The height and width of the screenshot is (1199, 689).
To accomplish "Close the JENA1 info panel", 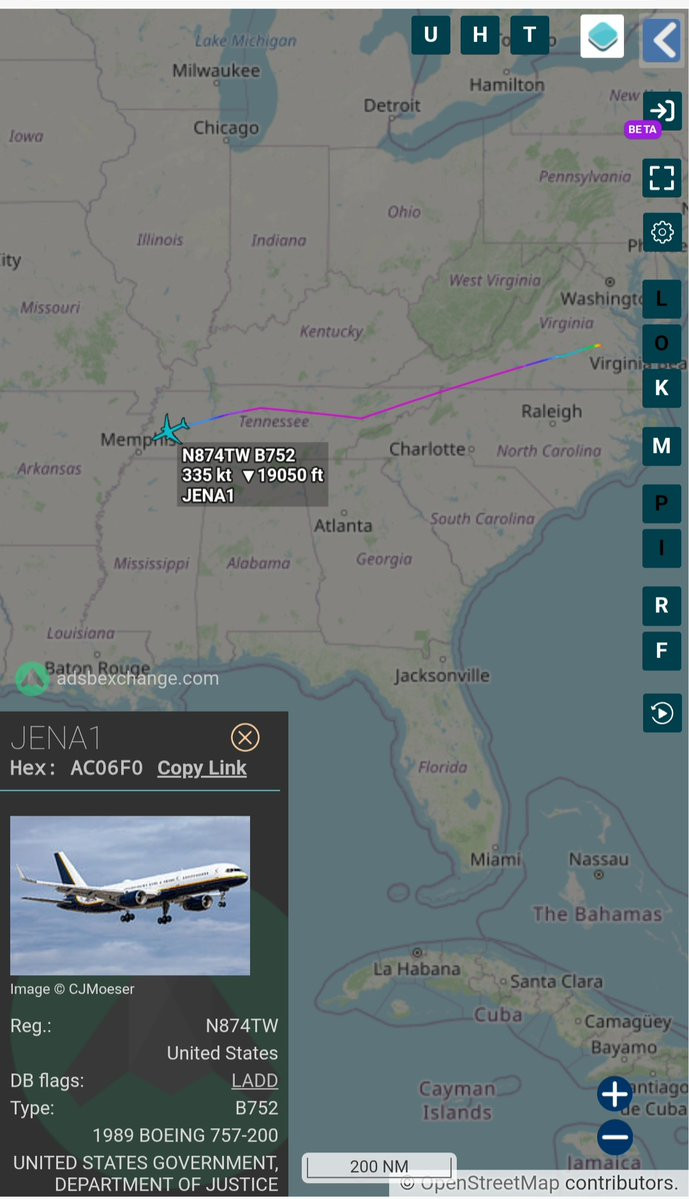I will (245, 738).
